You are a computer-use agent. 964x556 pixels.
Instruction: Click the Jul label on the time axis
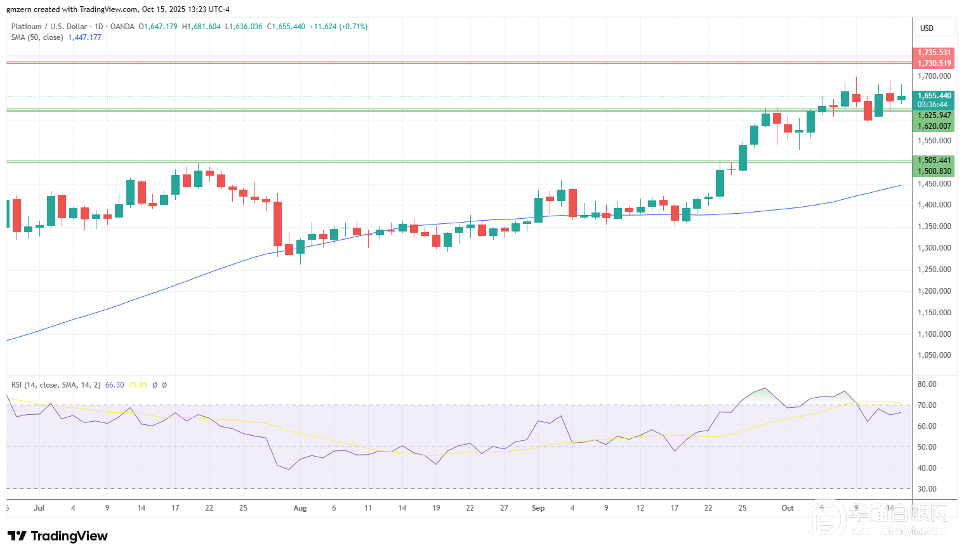coord(40,507)
